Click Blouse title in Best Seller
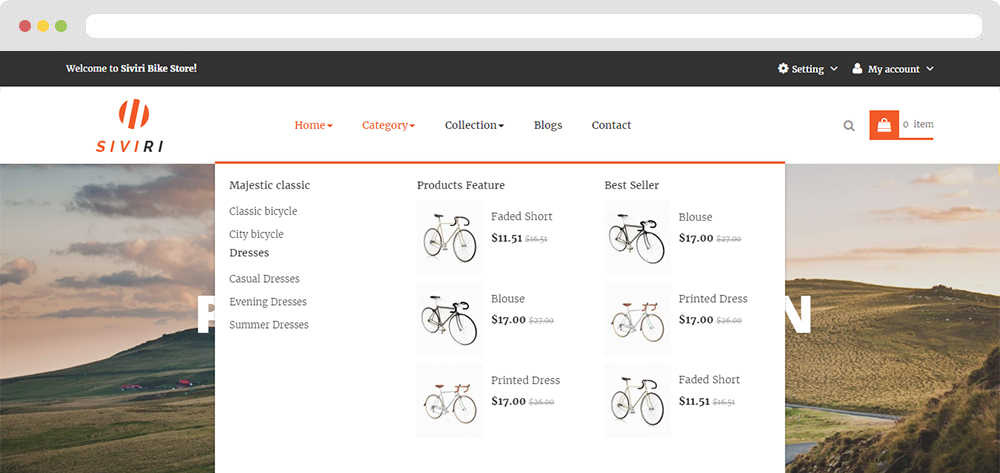 pos(695,217)
